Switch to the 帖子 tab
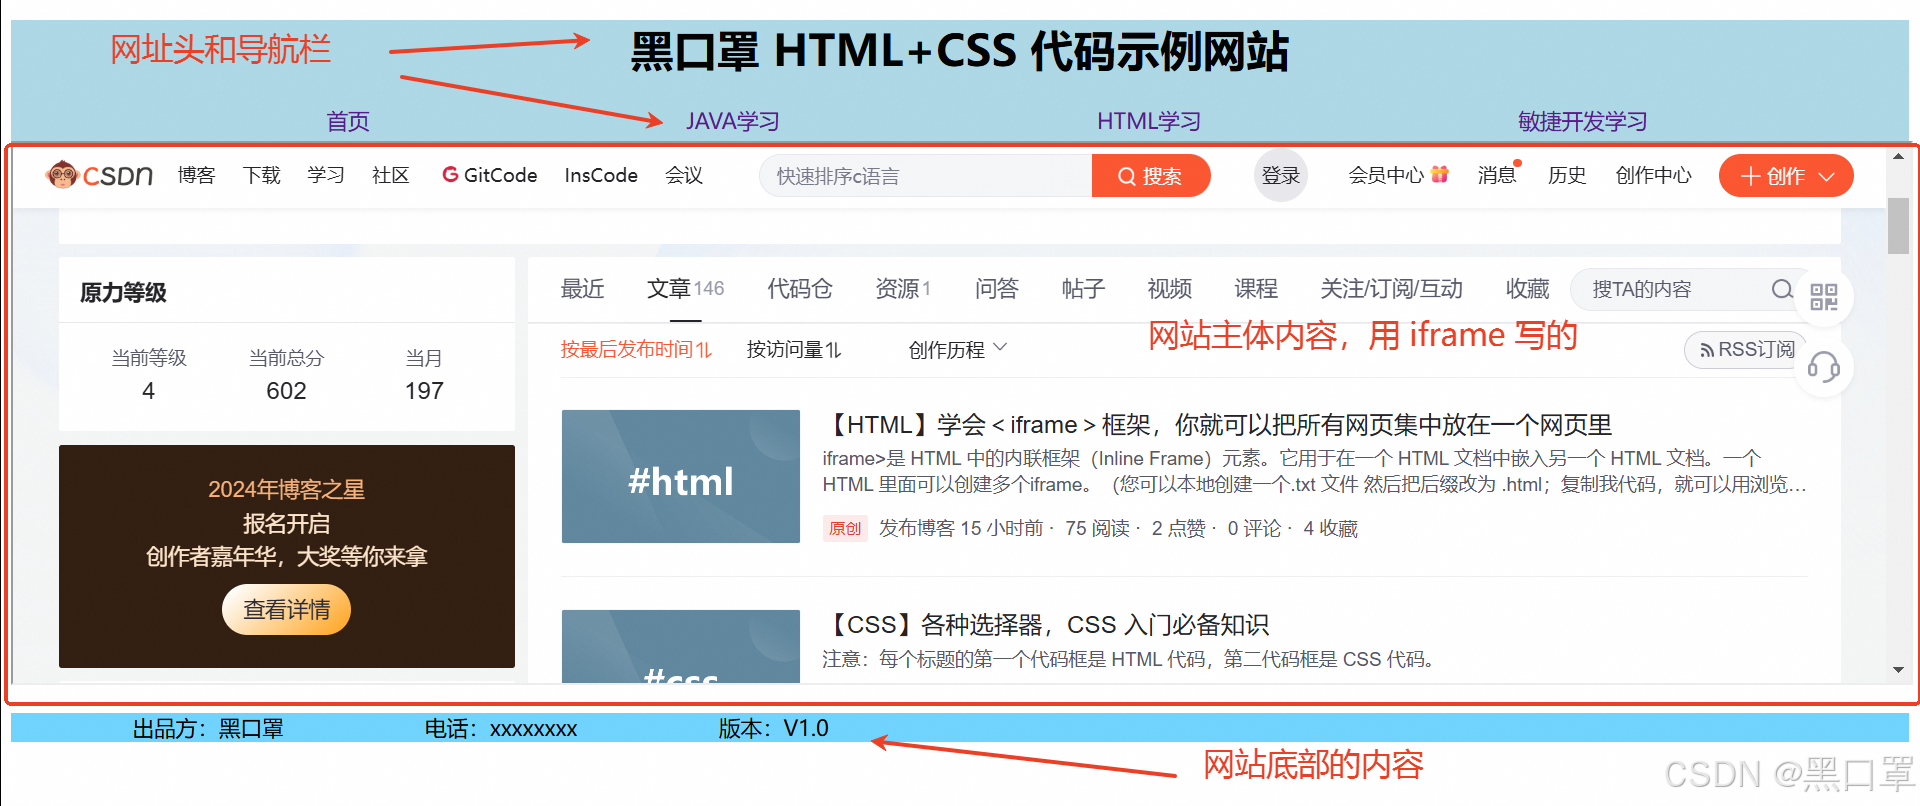This screenshot has height=806, width=1920. [1083, 289]
